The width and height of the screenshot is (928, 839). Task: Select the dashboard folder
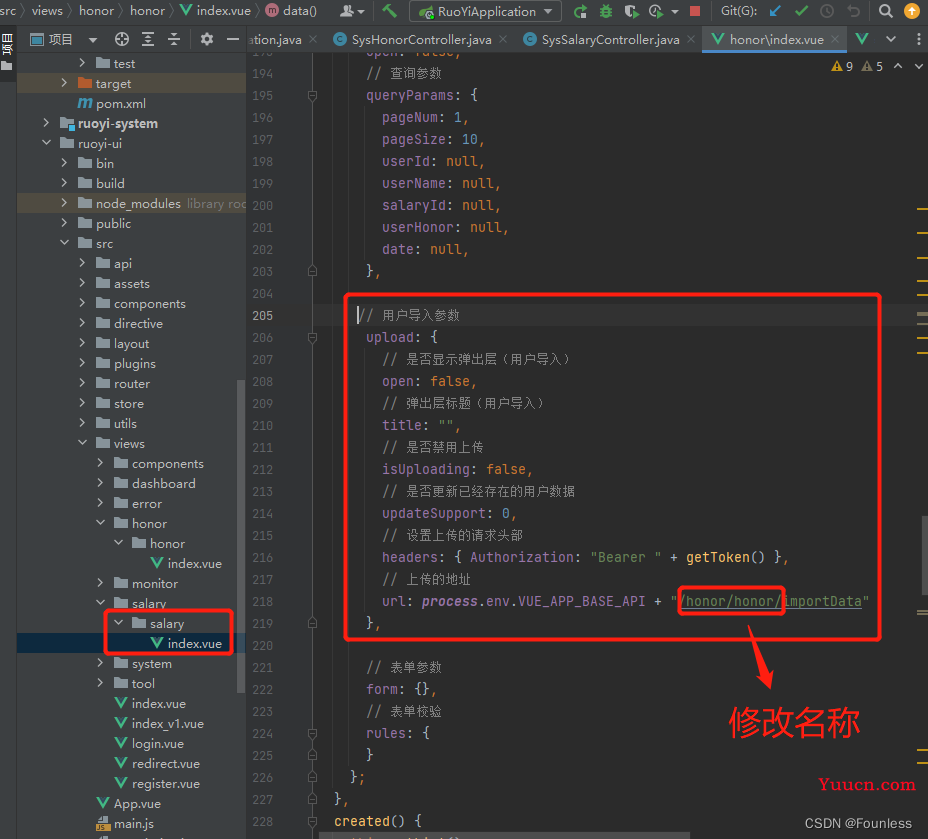pos(163,483)
